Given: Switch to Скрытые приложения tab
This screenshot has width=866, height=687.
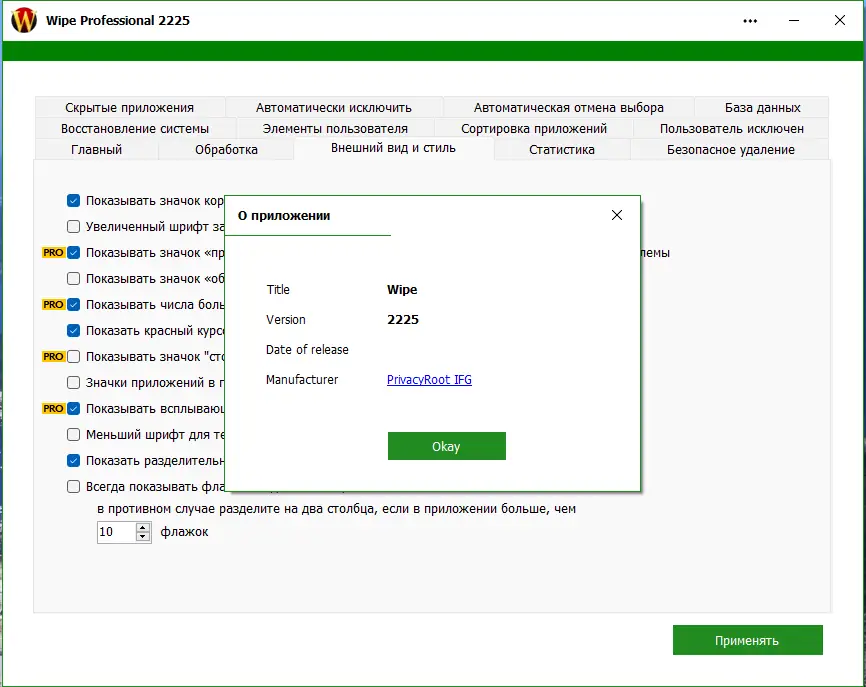Looking at the screenshot, I should coord(130,107).
